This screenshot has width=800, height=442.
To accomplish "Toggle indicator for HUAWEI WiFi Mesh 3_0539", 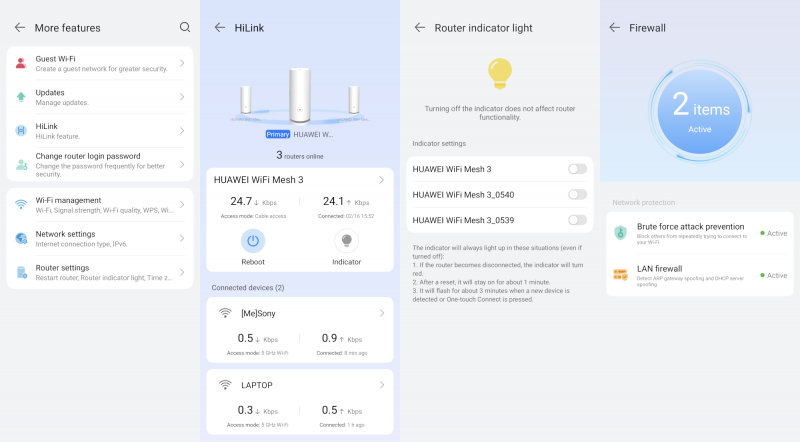I will pos(578,220).
